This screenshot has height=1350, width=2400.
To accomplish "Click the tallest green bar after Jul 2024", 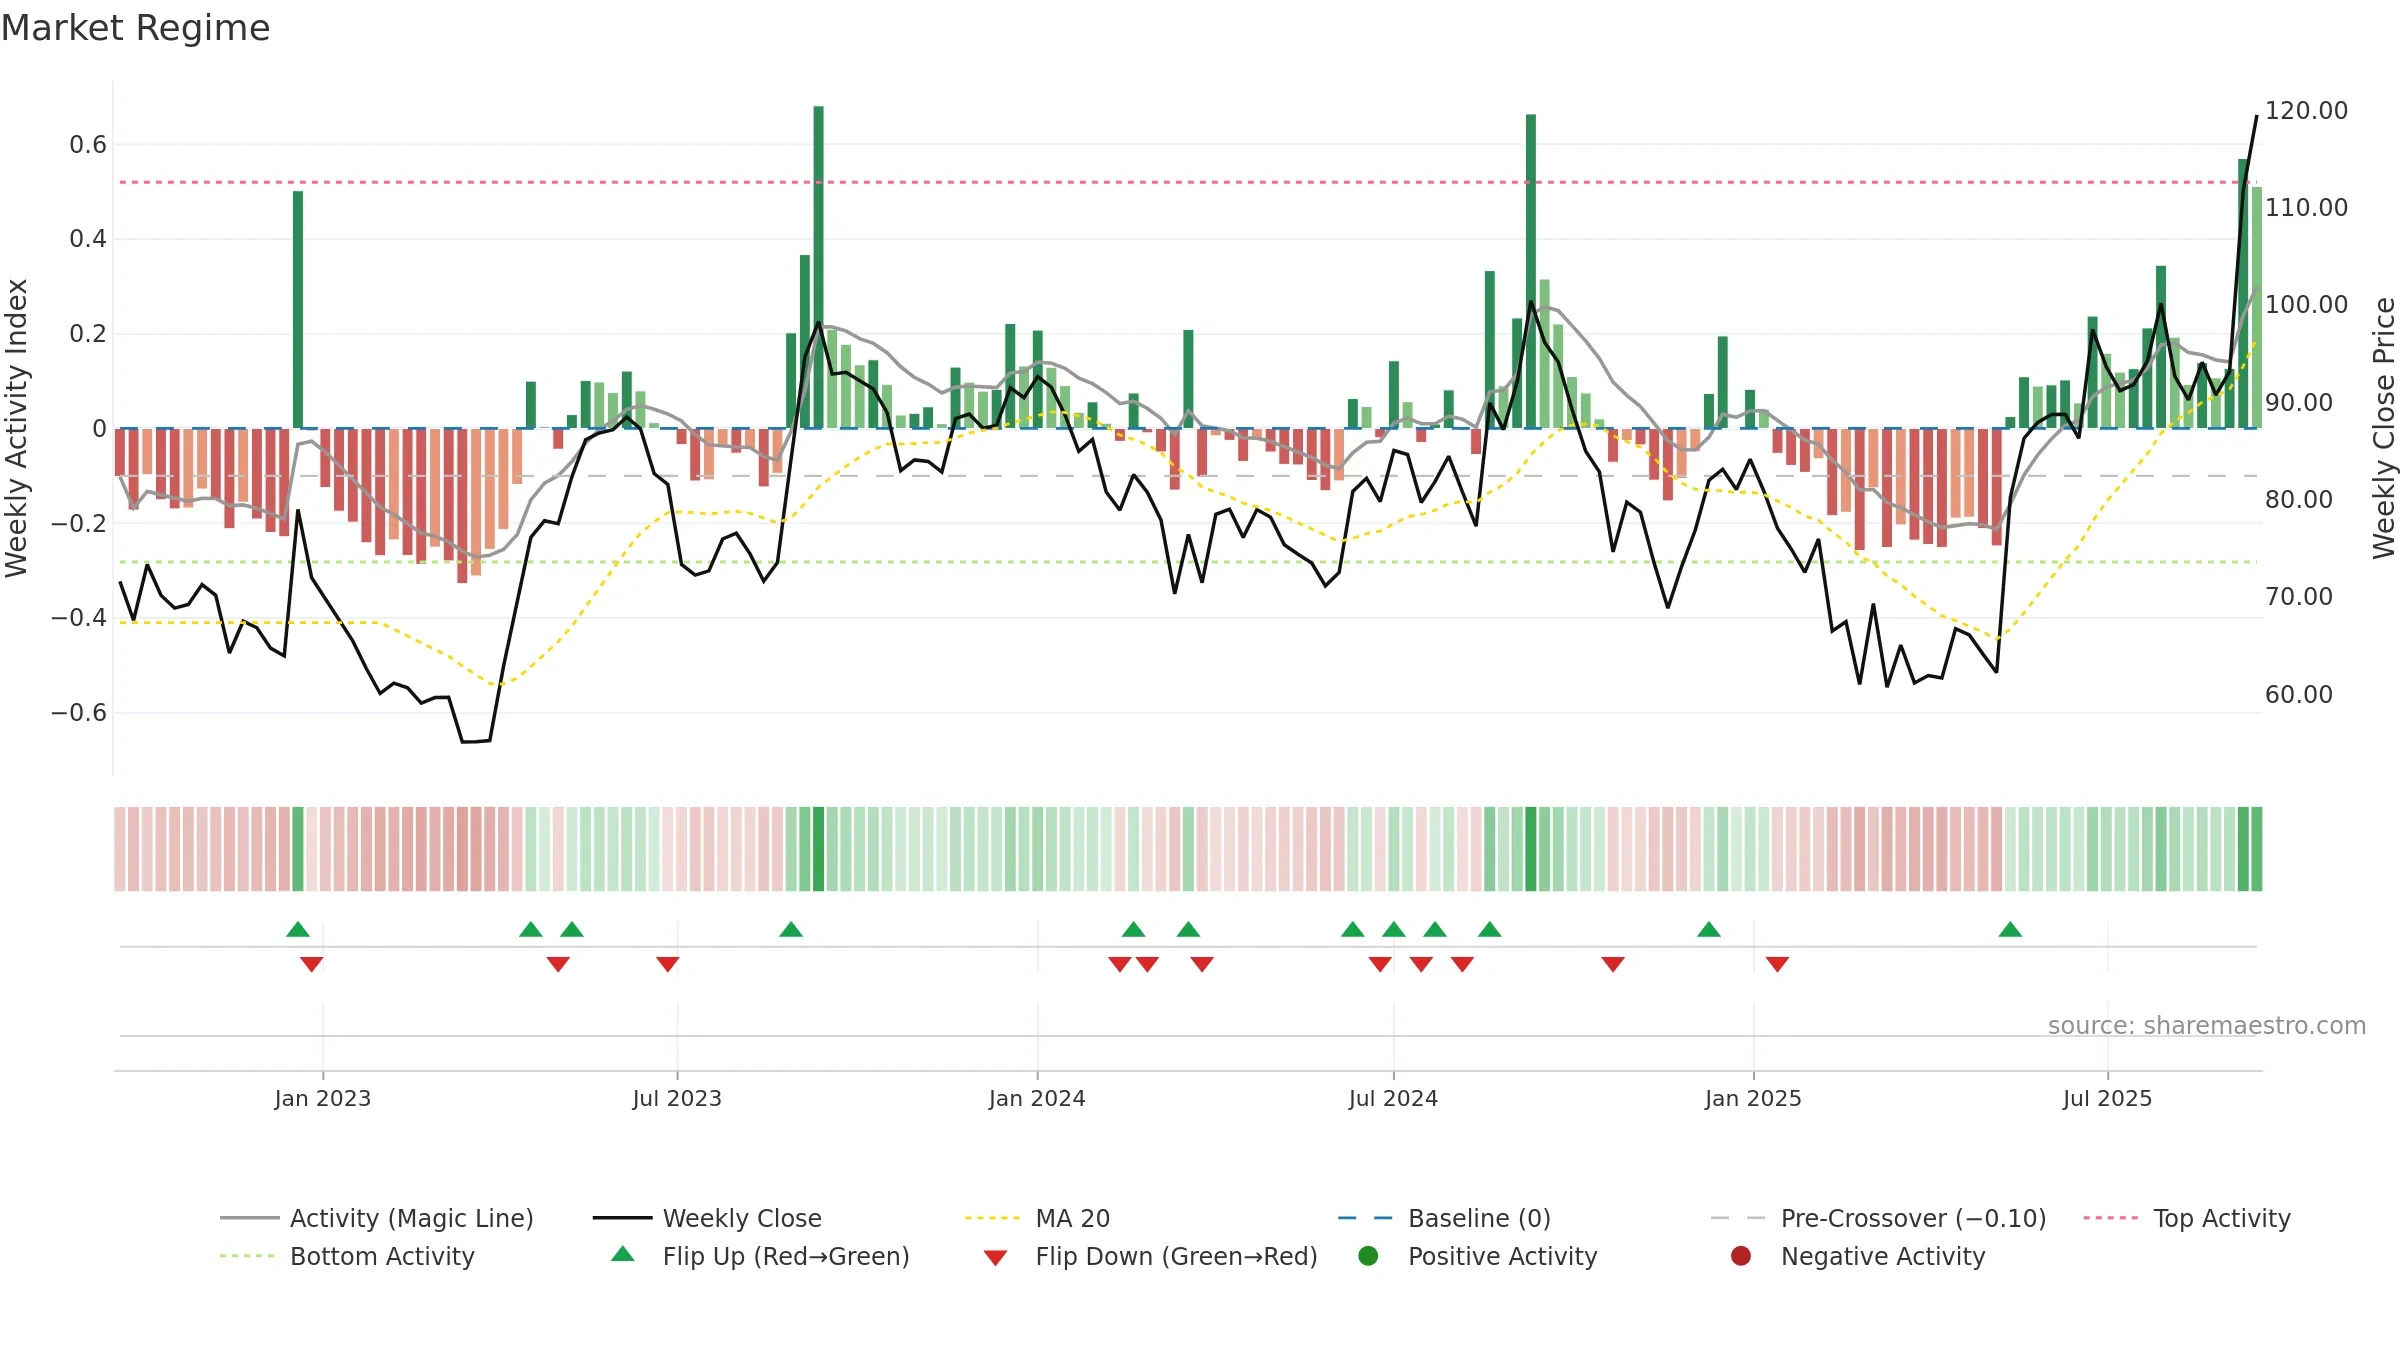I will (x=1531, y=271).
